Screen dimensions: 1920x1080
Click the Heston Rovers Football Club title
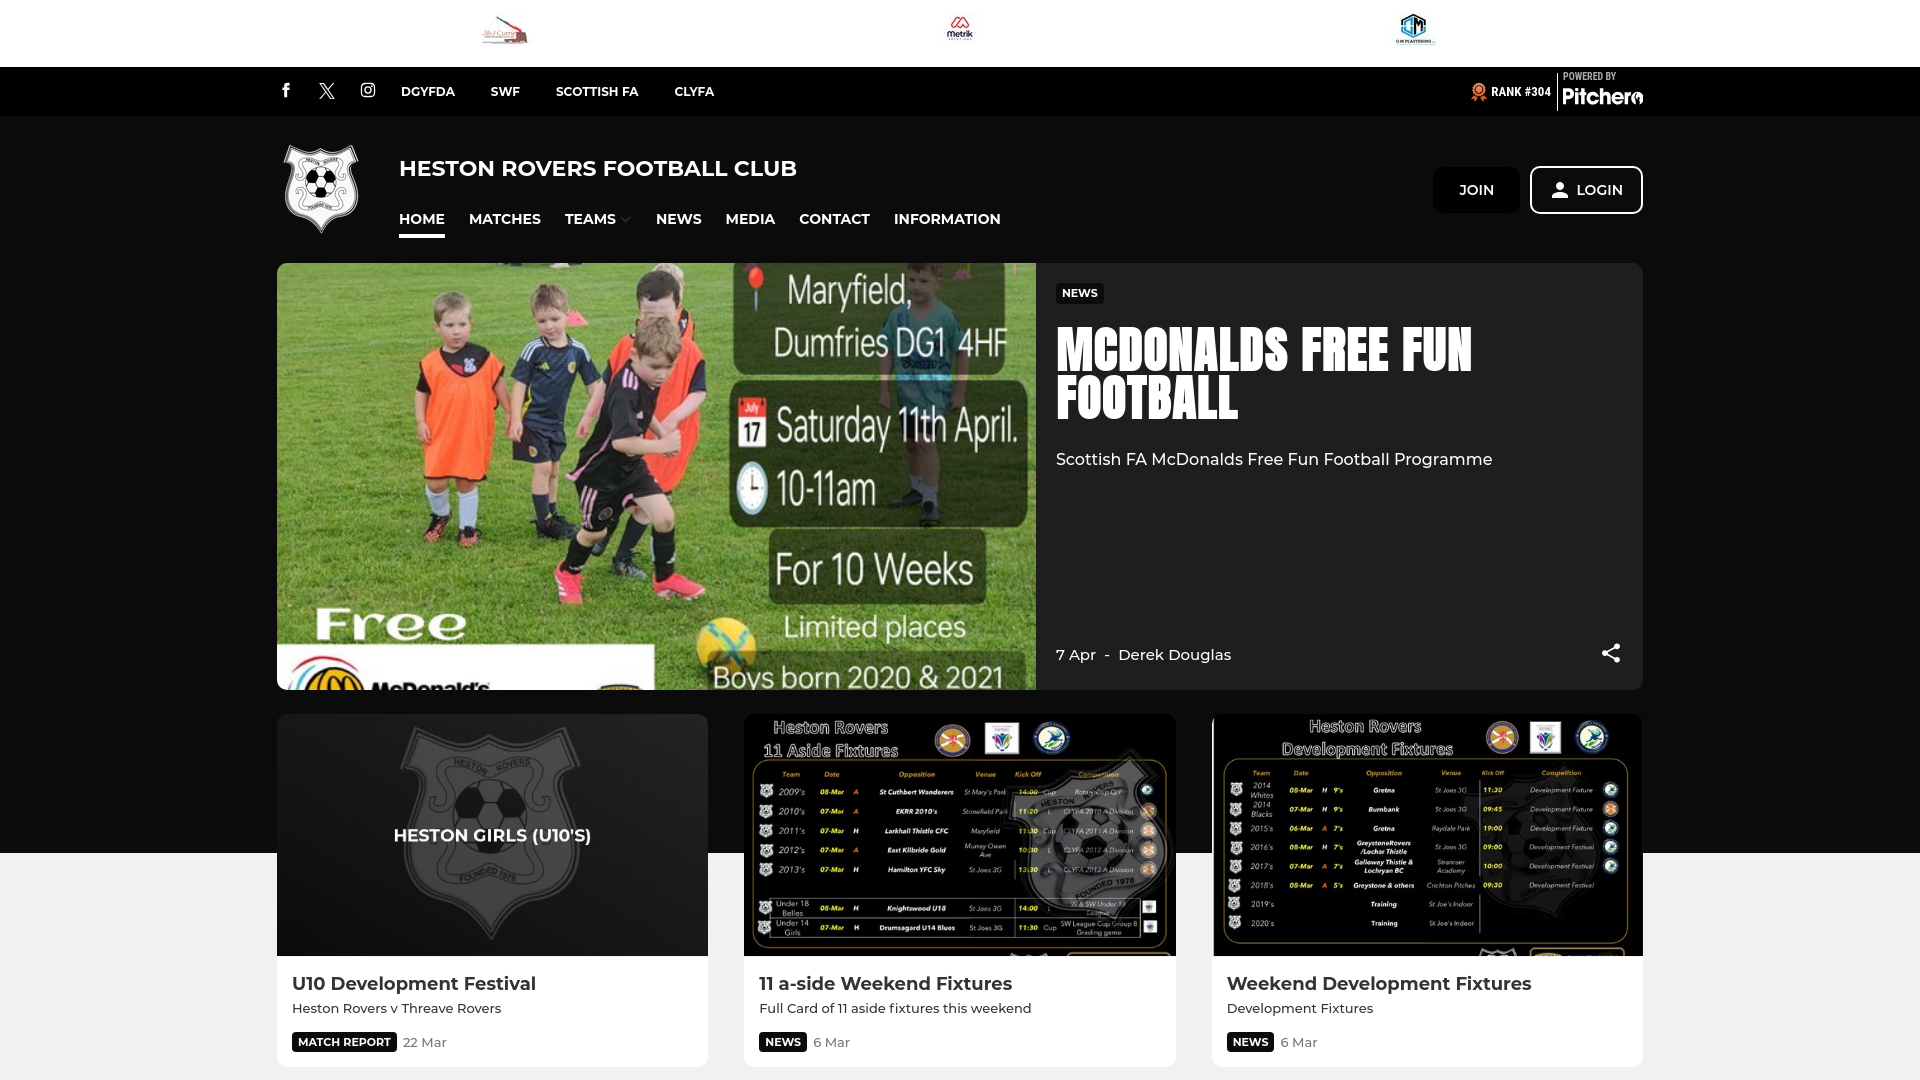(x=598, y=169)
